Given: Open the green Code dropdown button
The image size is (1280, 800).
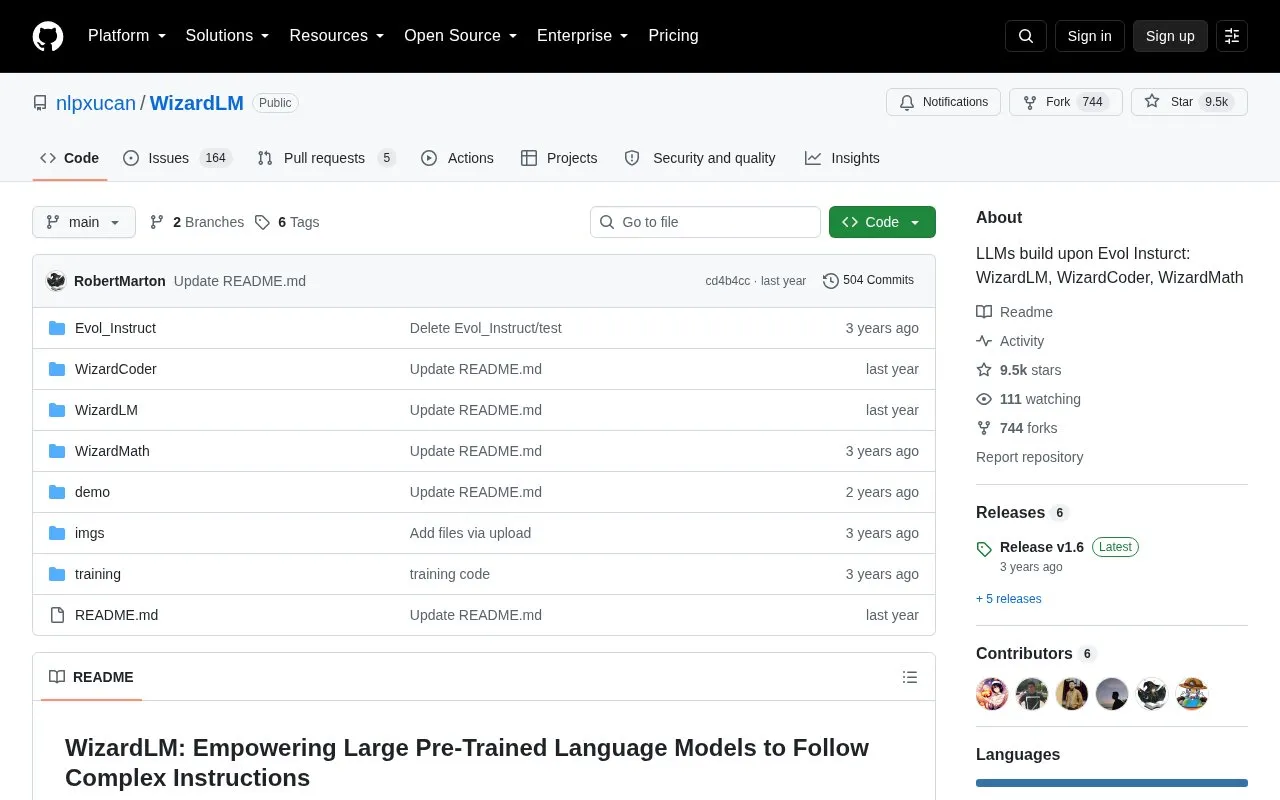Looking at the screenshot, I should pos(882,222).
